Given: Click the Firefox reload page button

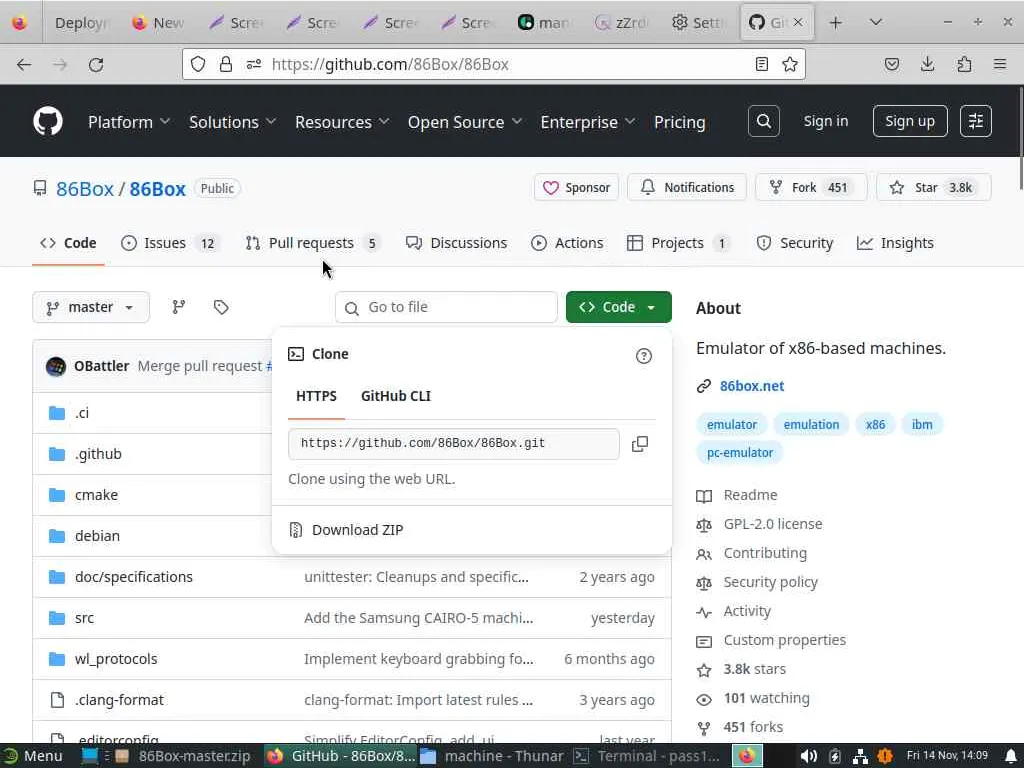Looking at the screenshot, I should (96, 64).
